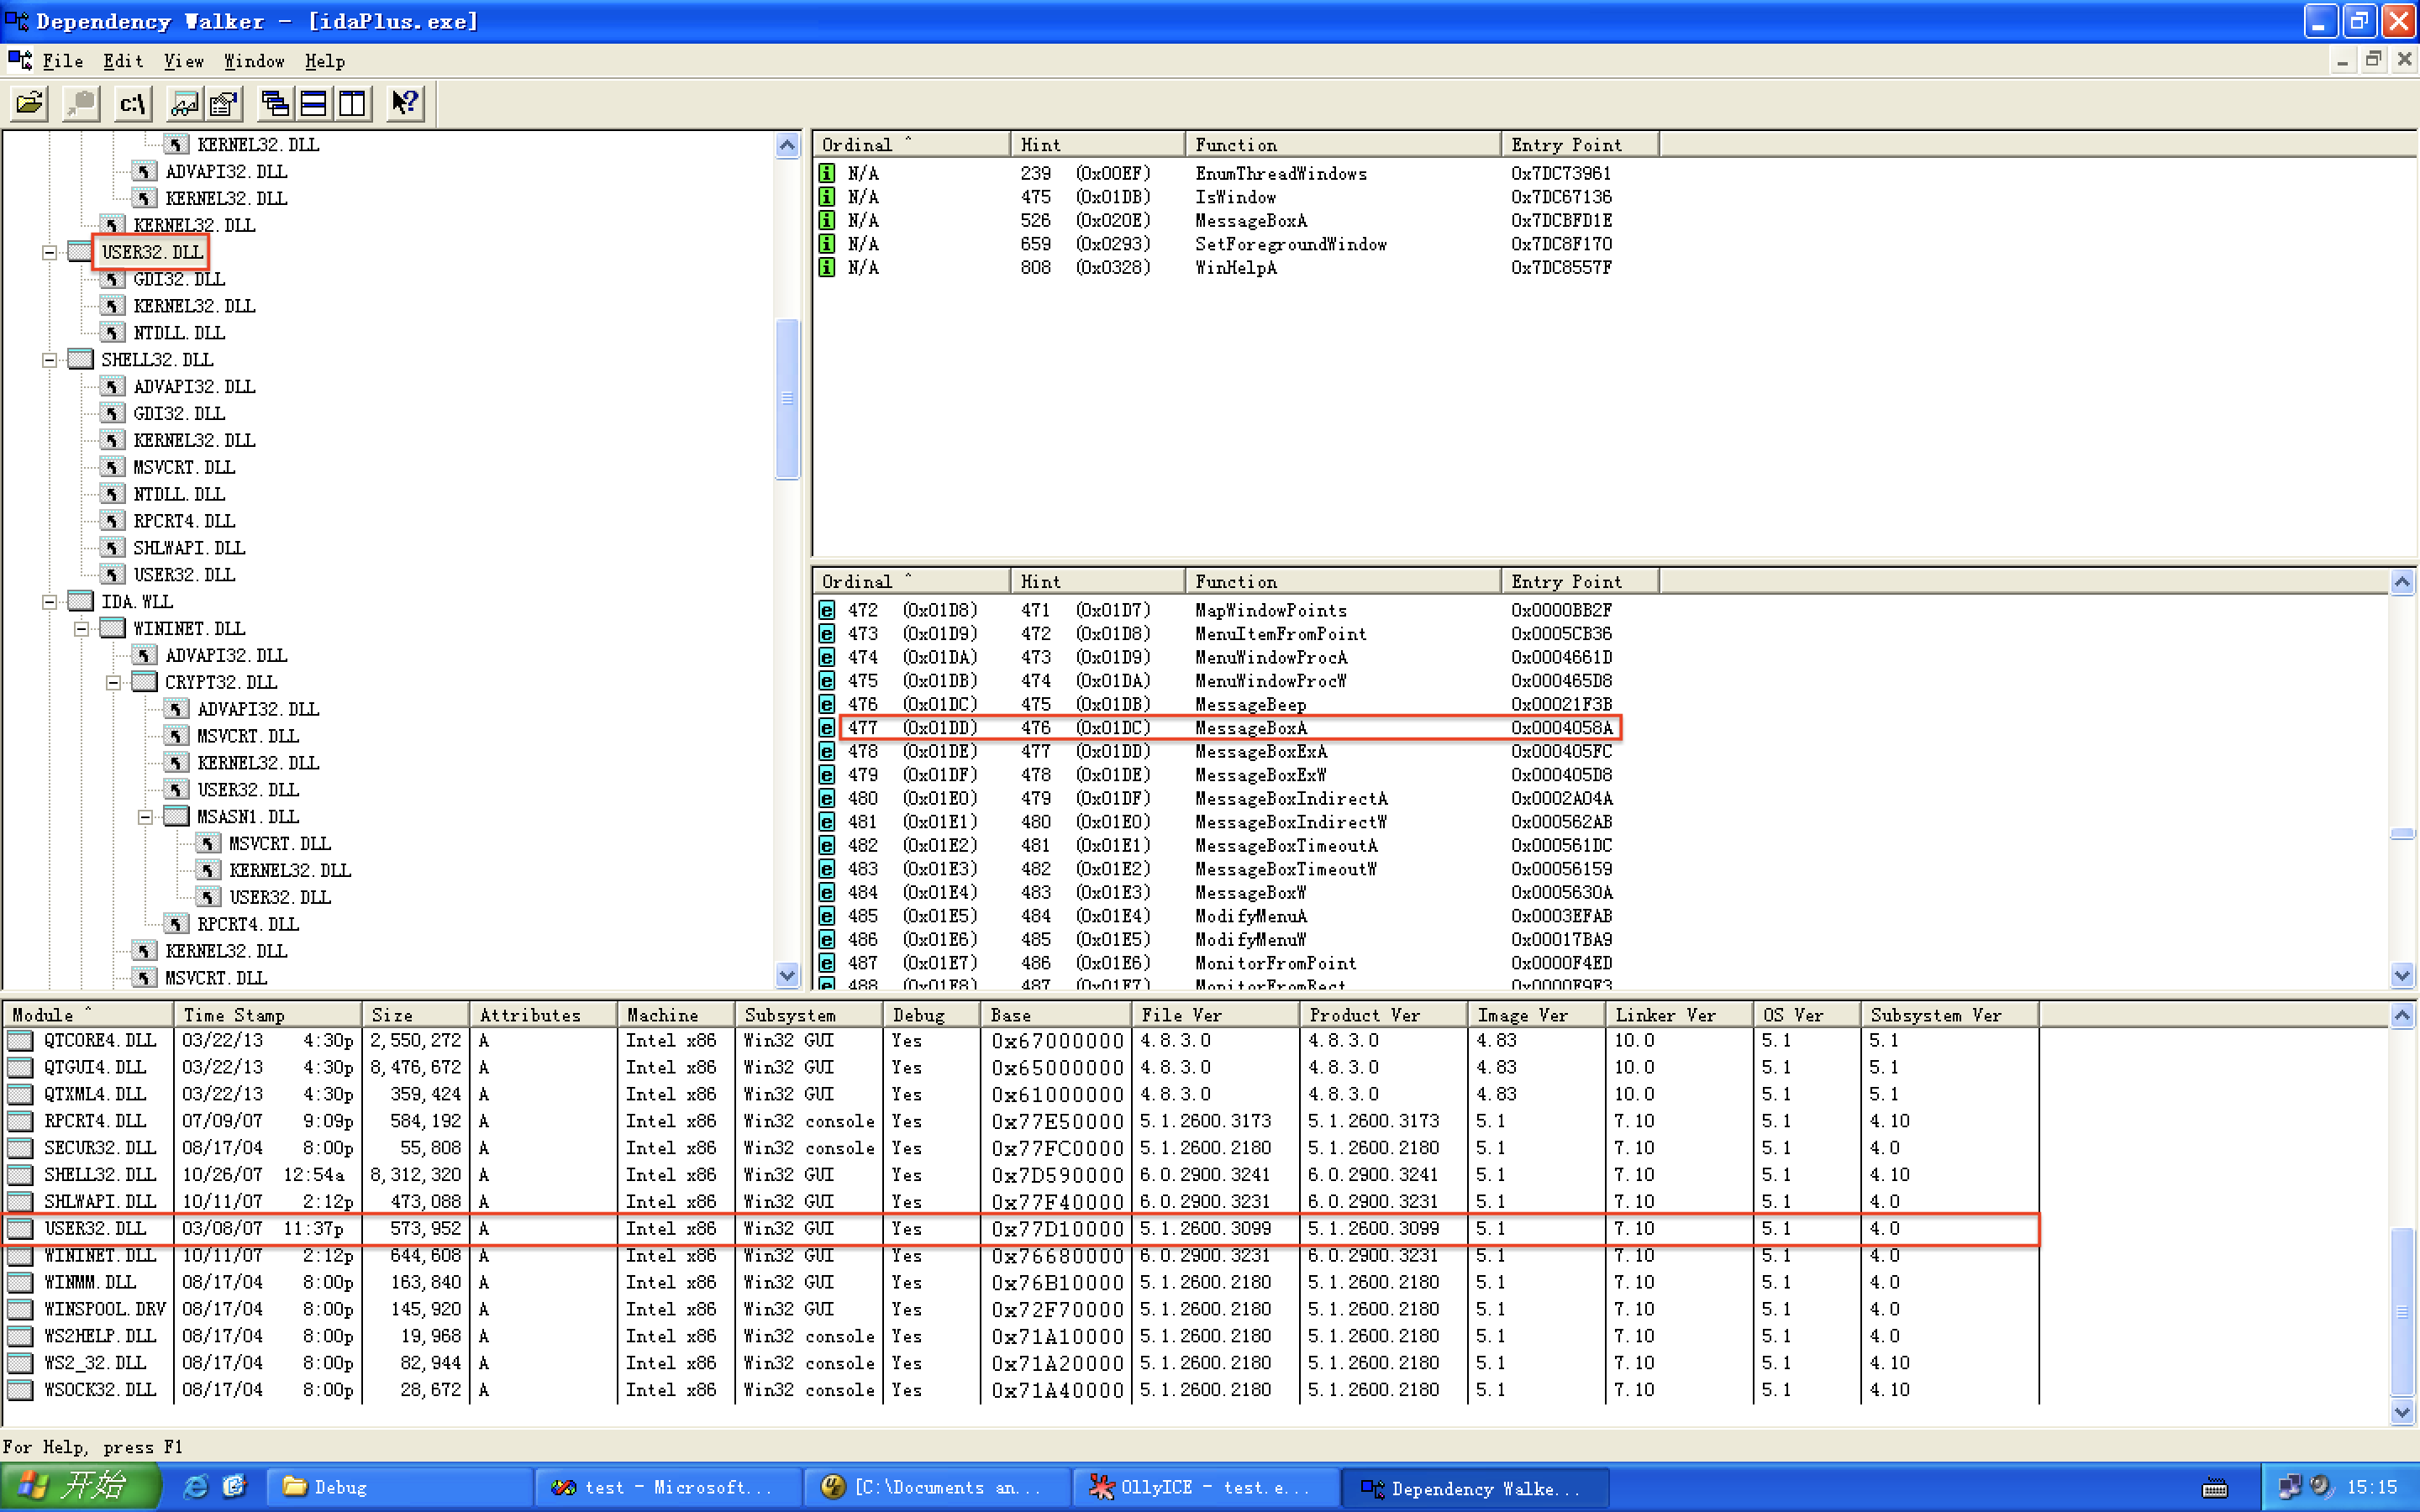Click the Dependency Walker icon in the menu bar

pos(20,60)
